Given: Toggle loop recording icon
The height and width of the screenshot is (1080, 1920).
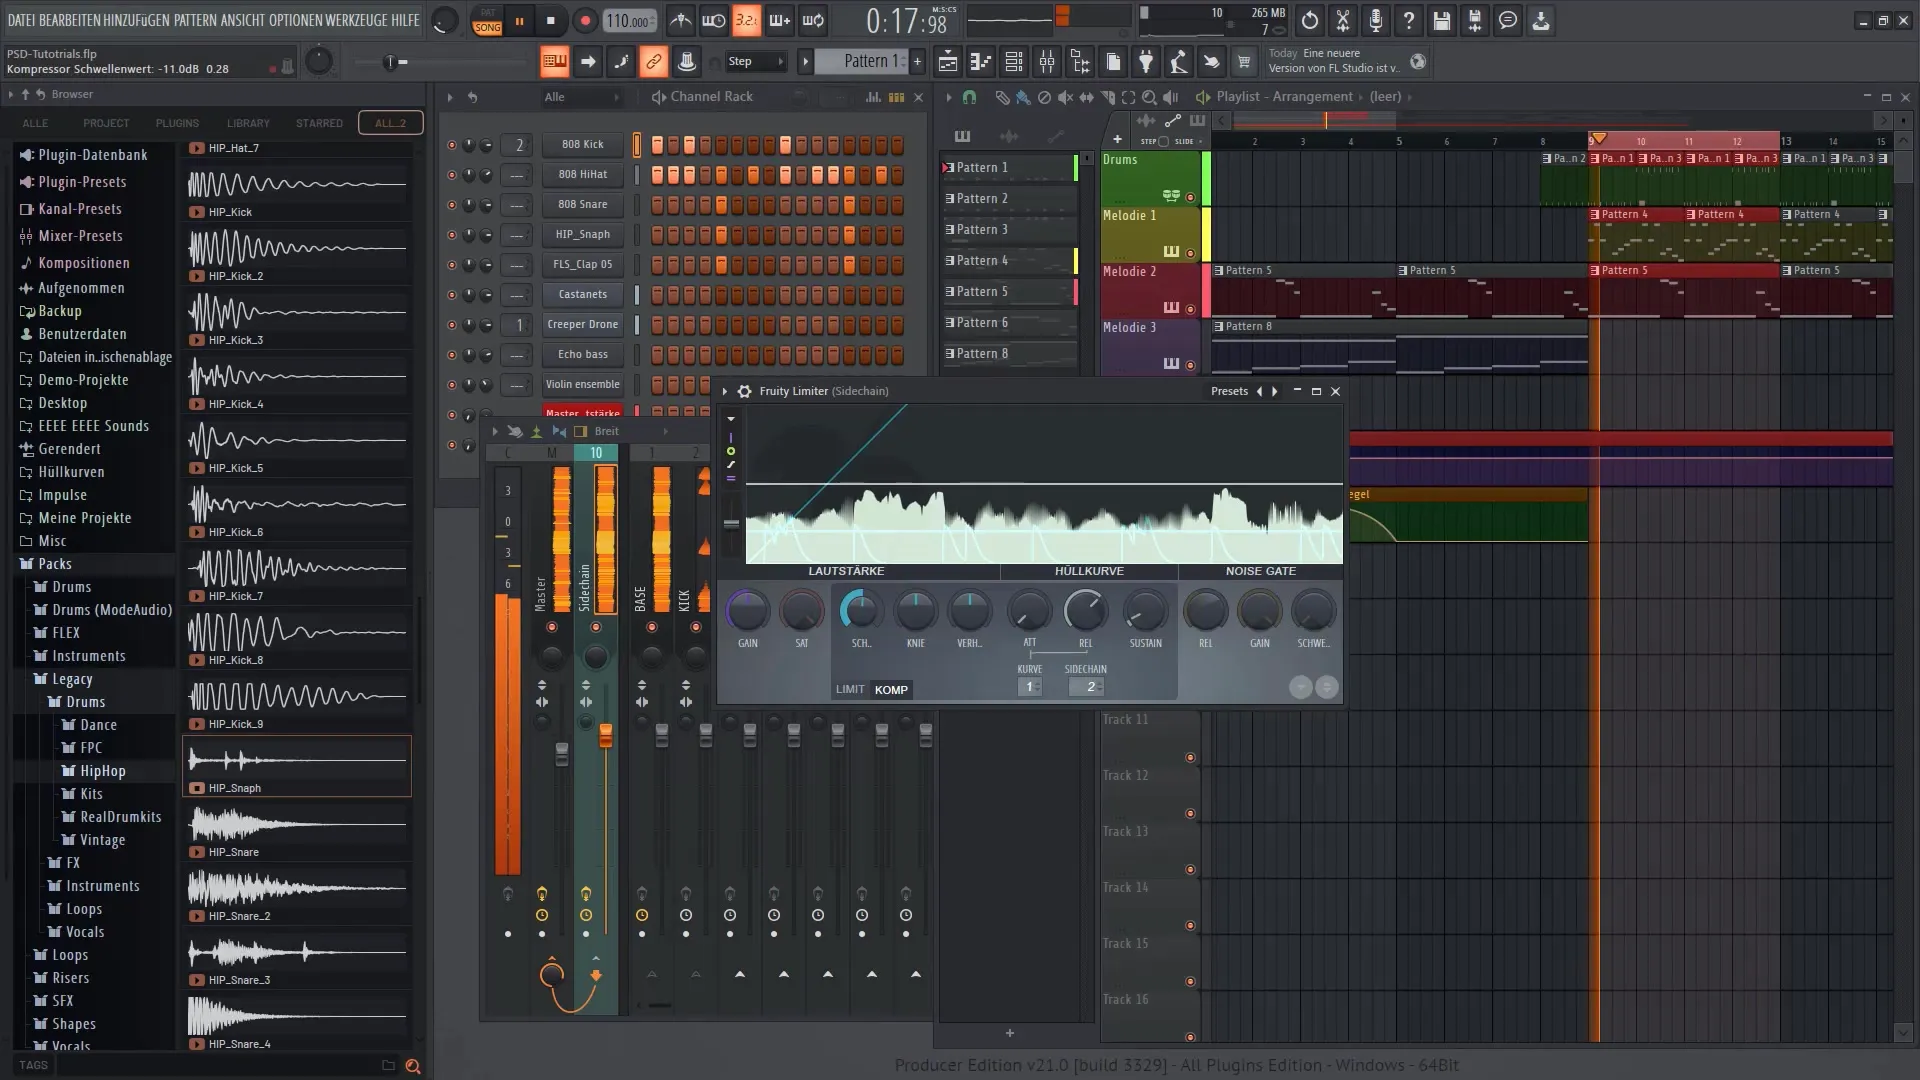Looking at the screenshot, I should click(813, 20).
